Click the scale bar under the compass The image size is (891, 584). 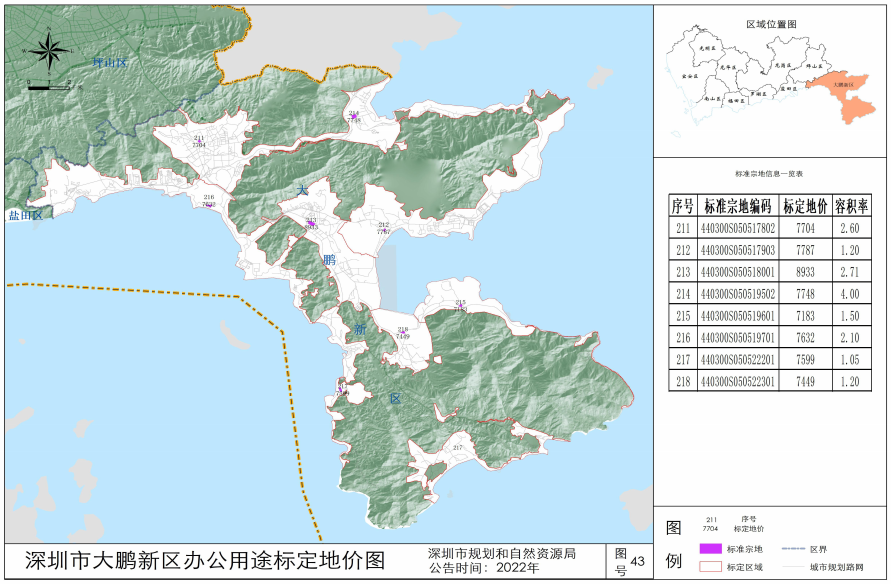coord(49,87)
